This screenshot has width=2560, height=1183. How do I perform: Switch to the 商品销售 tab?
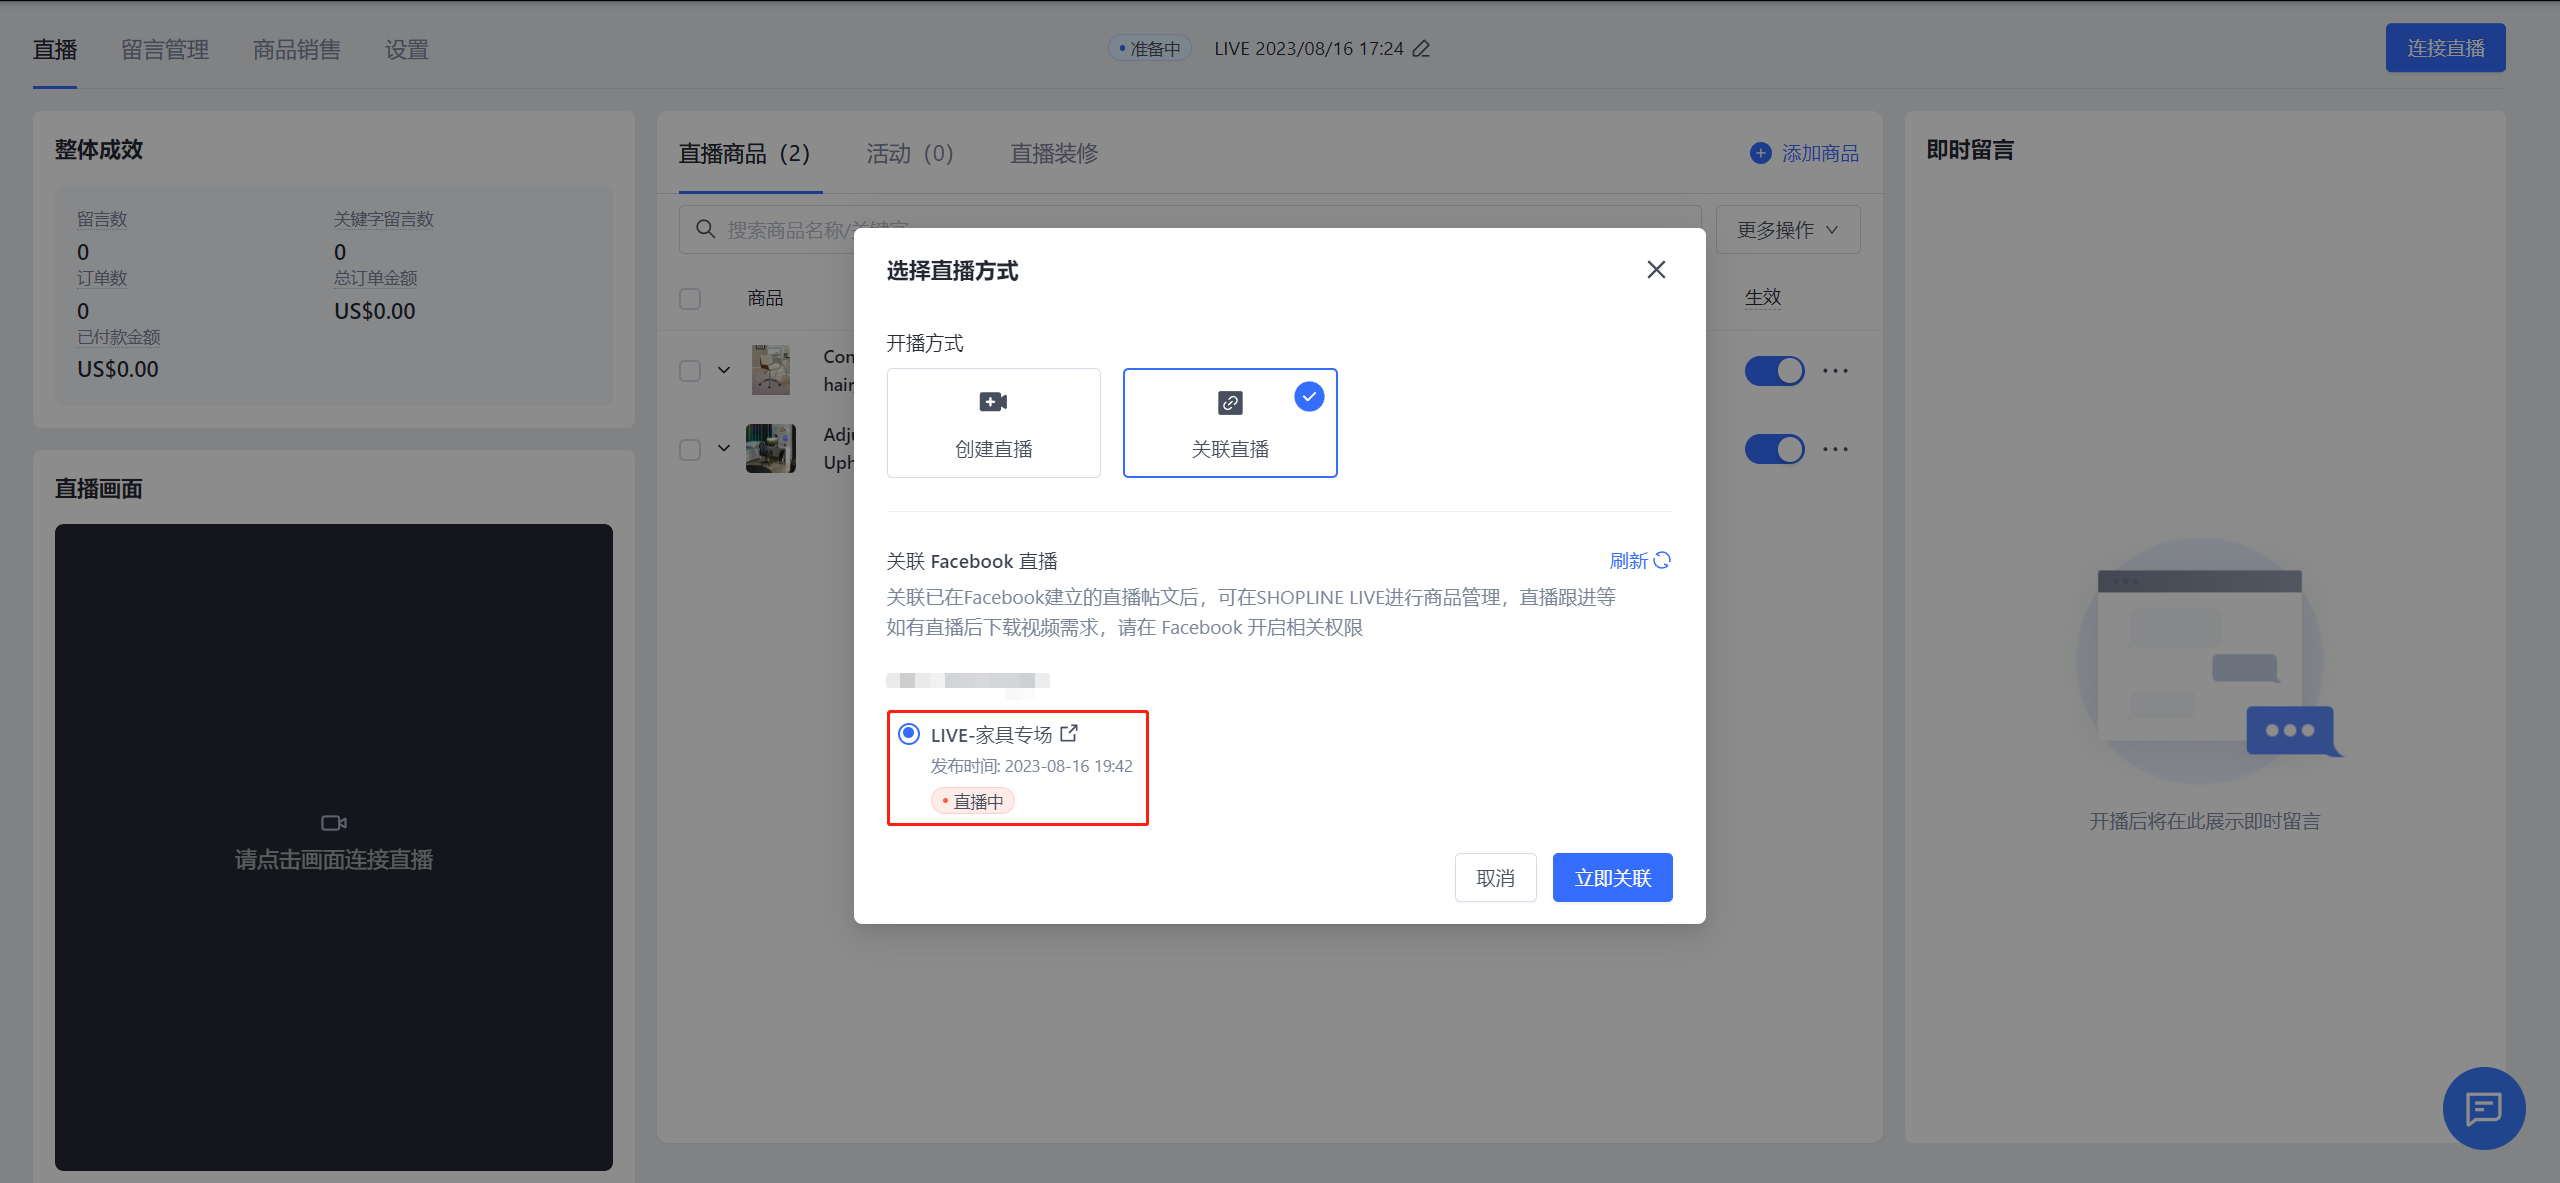pos(297,49)
